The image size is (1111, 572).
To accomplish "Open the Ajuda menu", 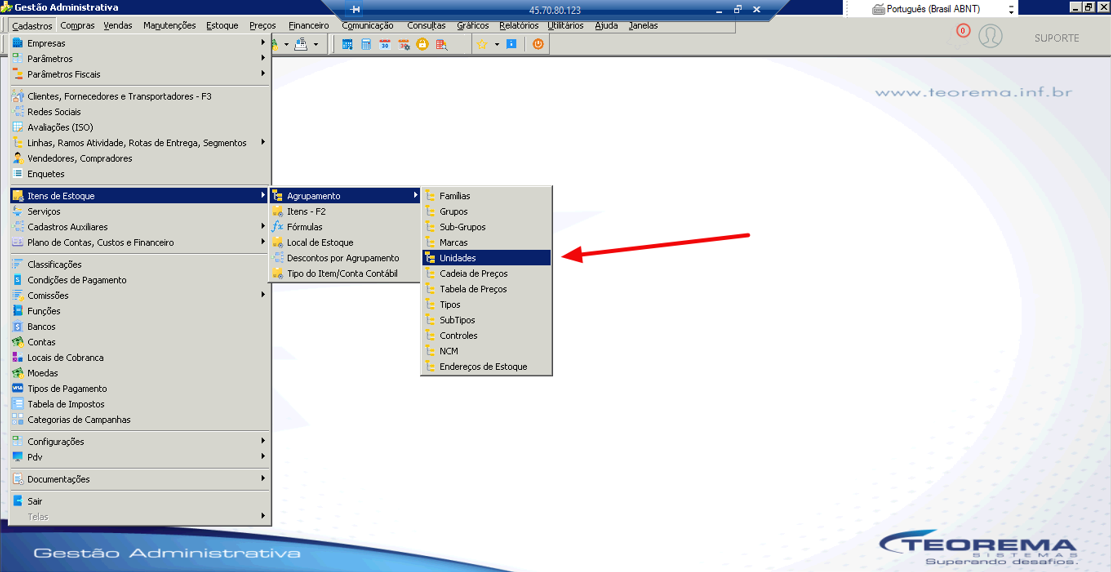I will (607, 26).
